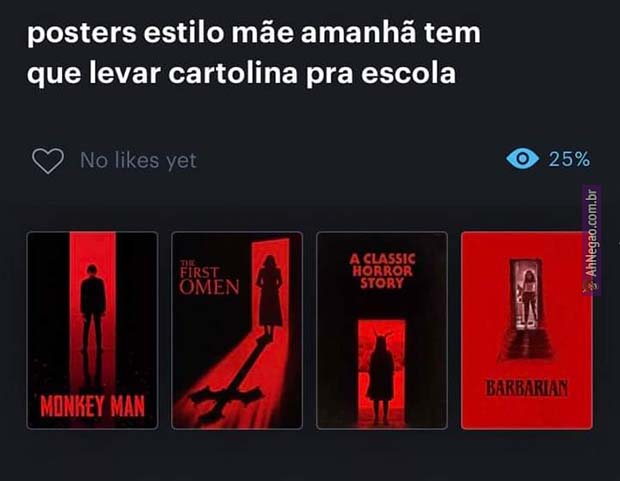Like the list with the heart icon

[48, 161]
